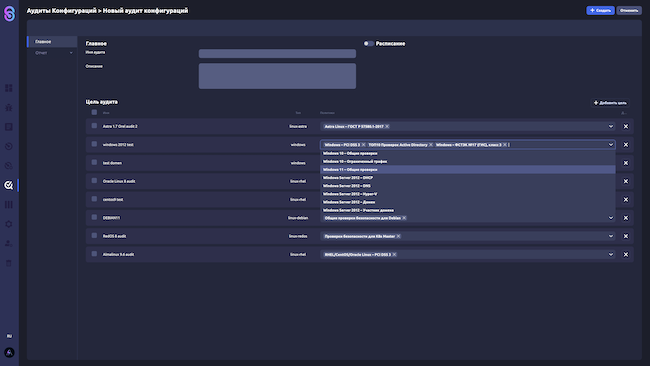Click the Добавить цель button
Viewport: 650px width, 366px height.
coord(610,103)
